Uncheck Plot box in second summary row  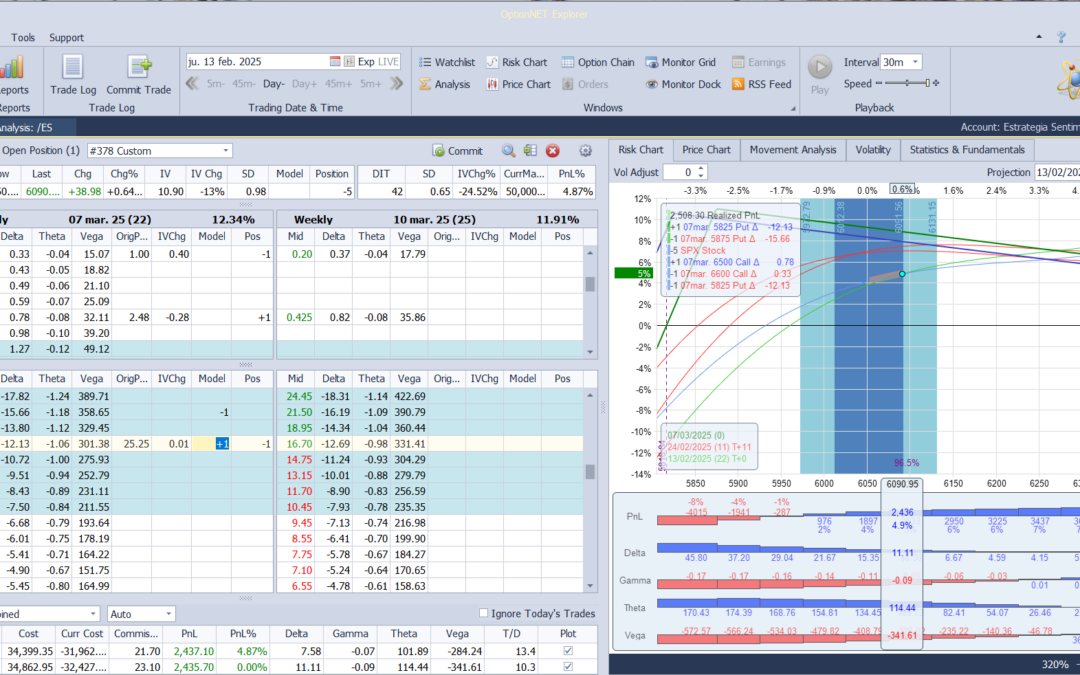click(x=568, y=666)
